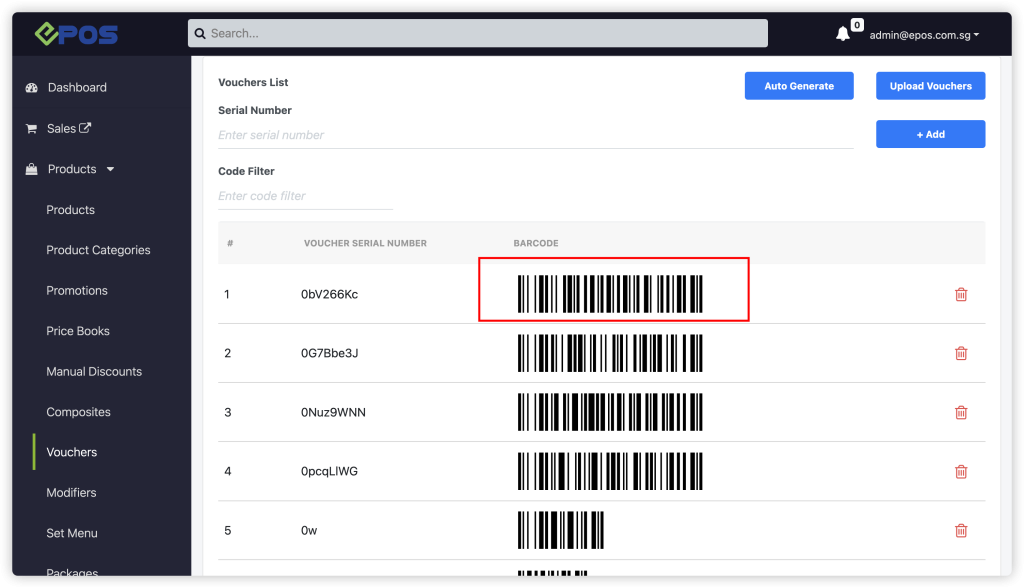Image resolution: width=1024 pixels, height=588 pixels.
Task: Select serial number text 0G7Bbe3J
Action: pyautogui.click(x=329, y=353)
